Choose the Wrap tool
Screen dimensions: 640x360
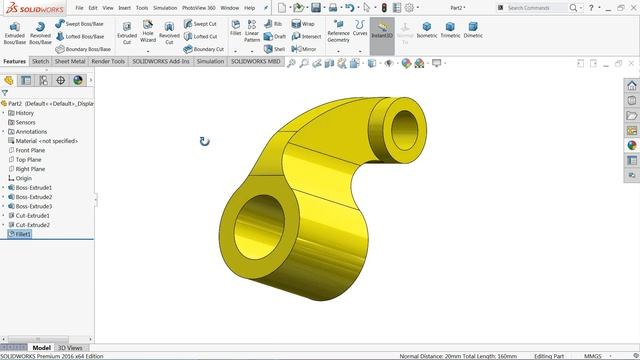tap(303, 24)
